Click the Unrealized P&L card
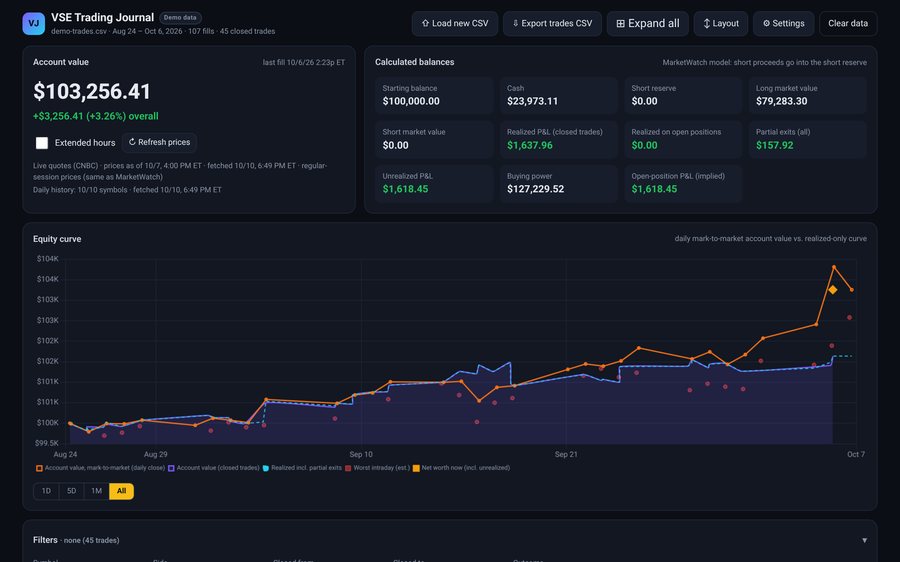 coord(435,184)
